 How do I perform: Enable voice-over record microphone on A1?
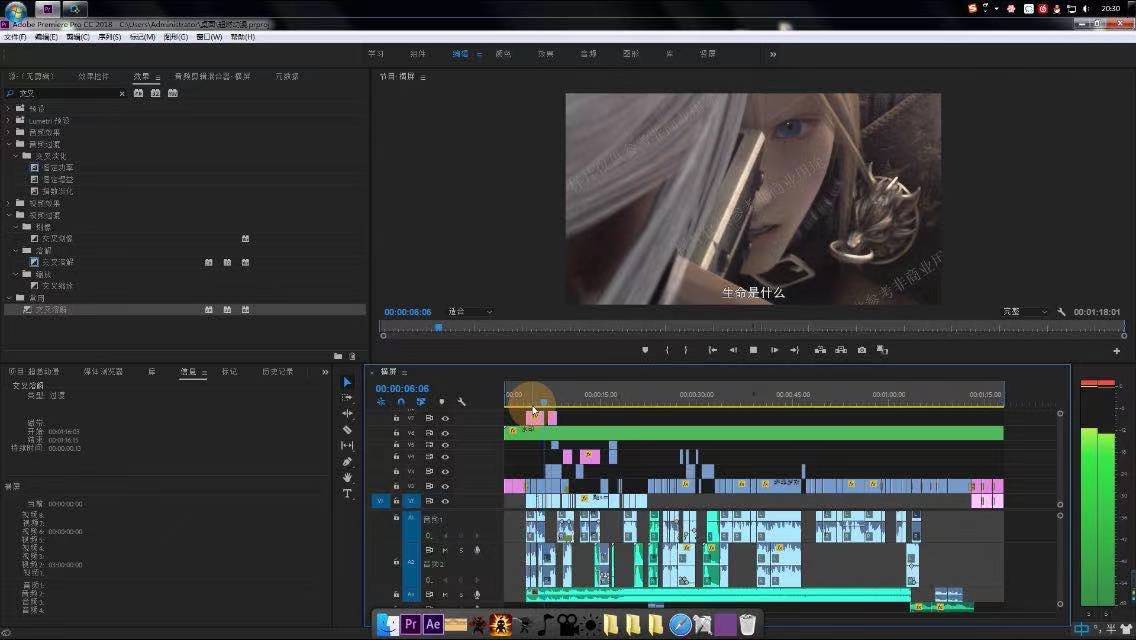tap(477, 550)
